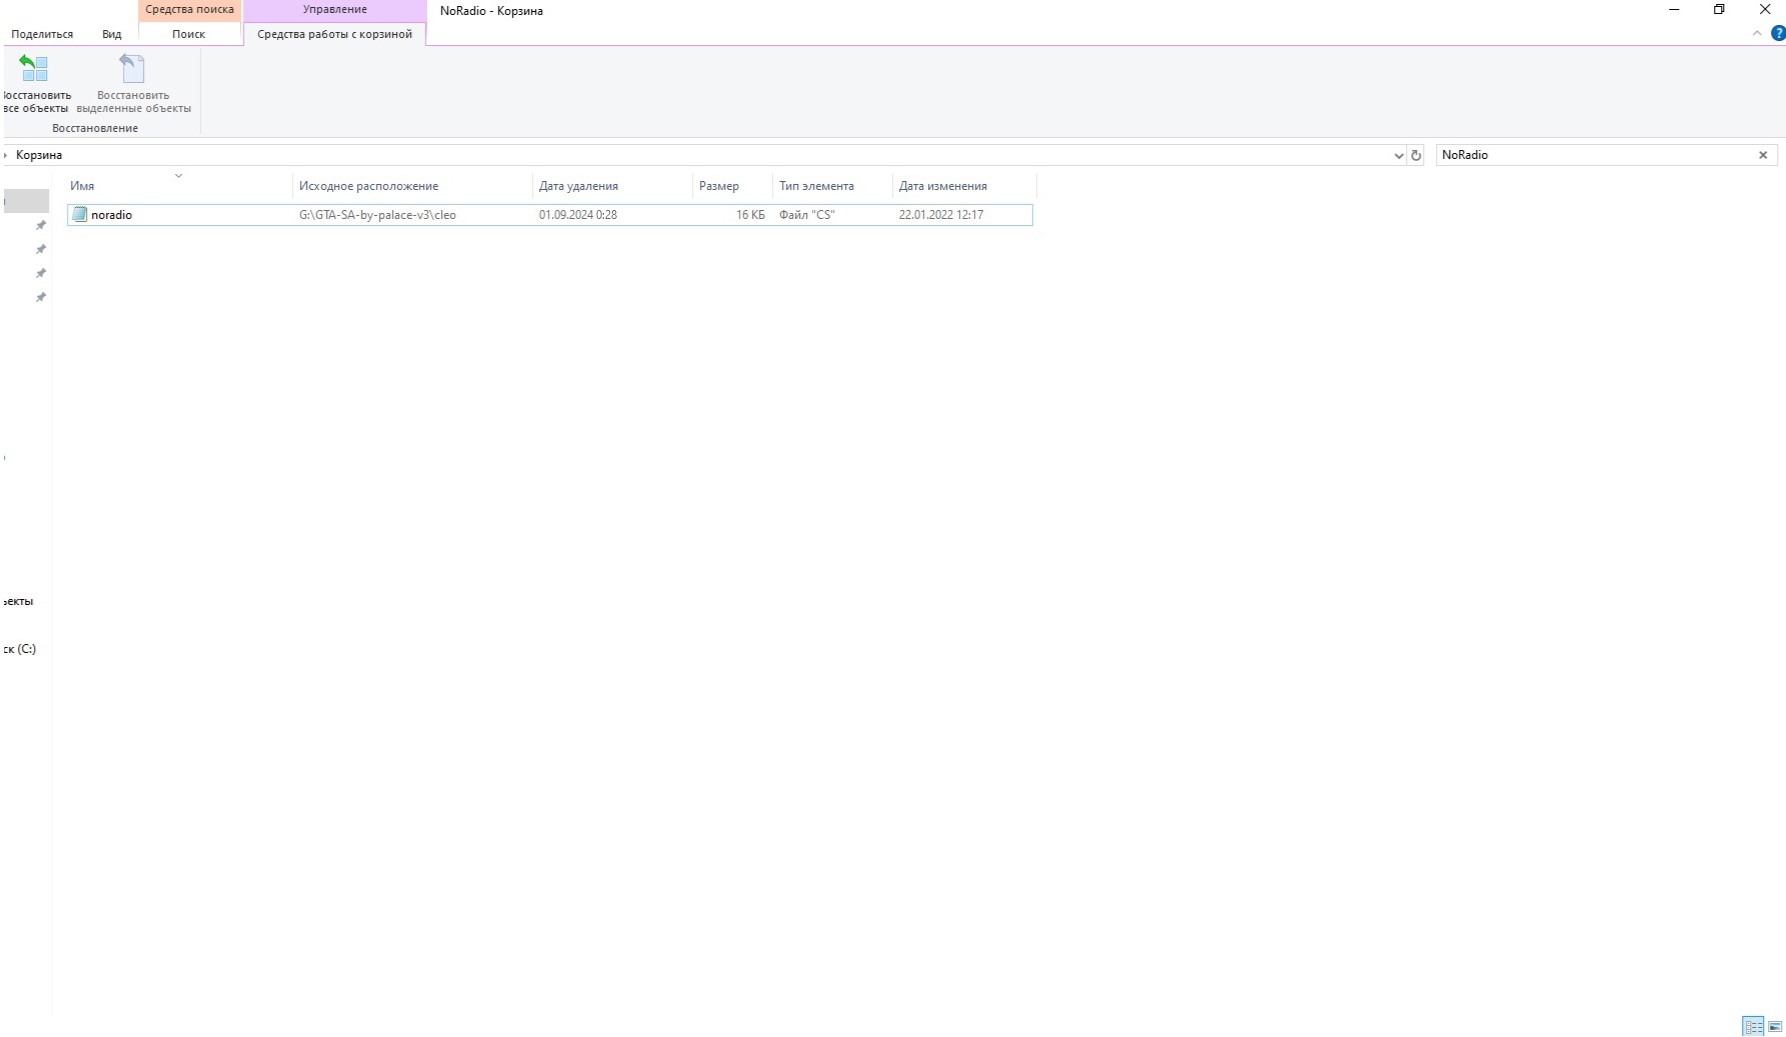The image size is (1786, 1037).
Task: Clear the NoRadio search with the X
Action: [x=1763, y=155]
